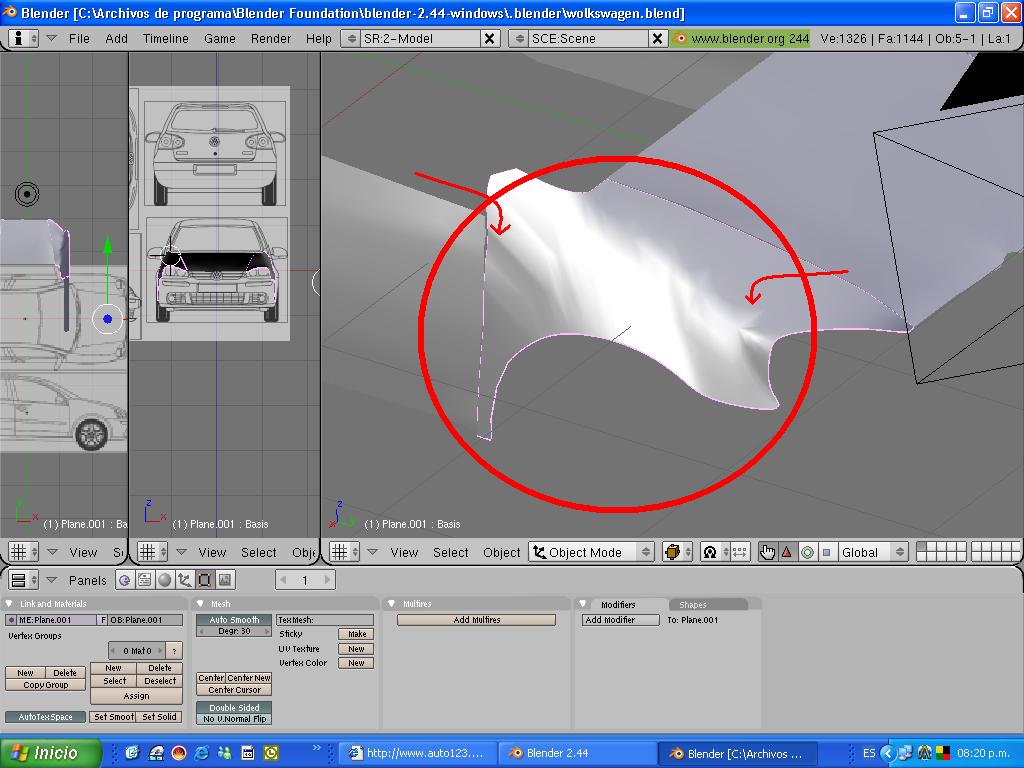
Task: Toggle the AutoTexSpace option
Action: point(46,717)
